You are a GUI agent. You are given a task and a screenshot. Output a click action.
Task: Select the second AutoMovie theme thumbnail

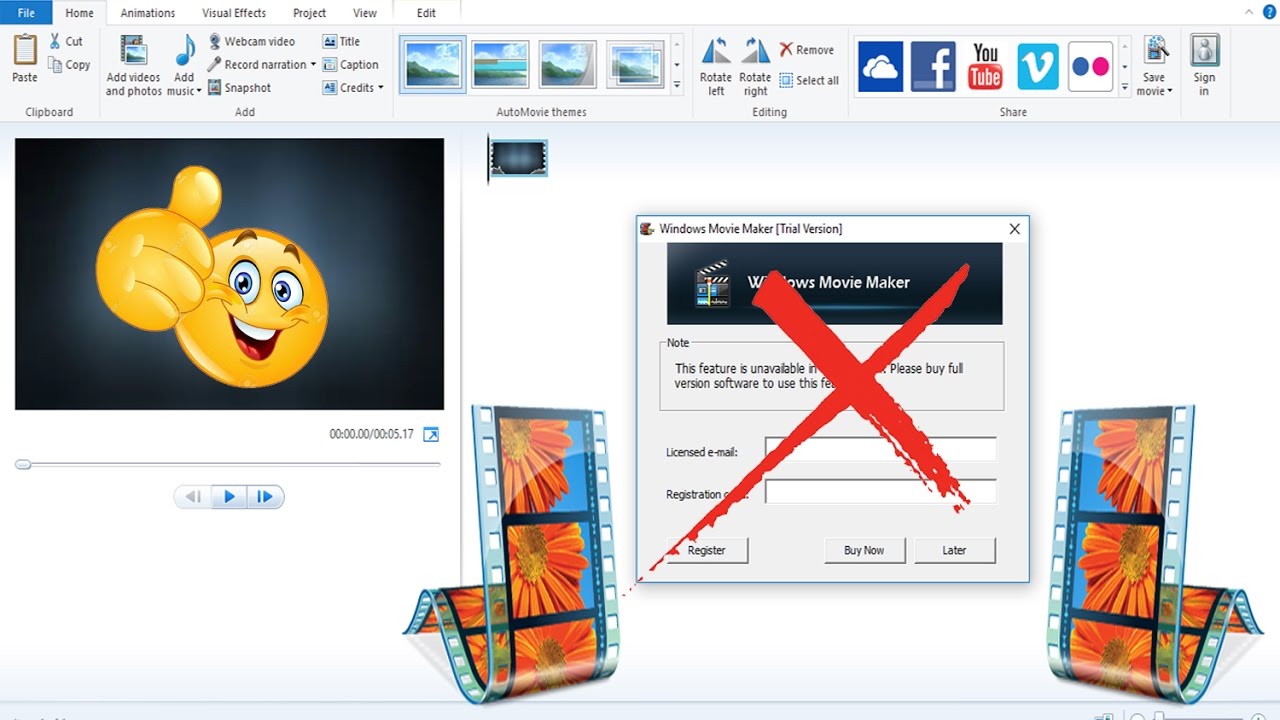pyautogui.click(x=500, y=65)
